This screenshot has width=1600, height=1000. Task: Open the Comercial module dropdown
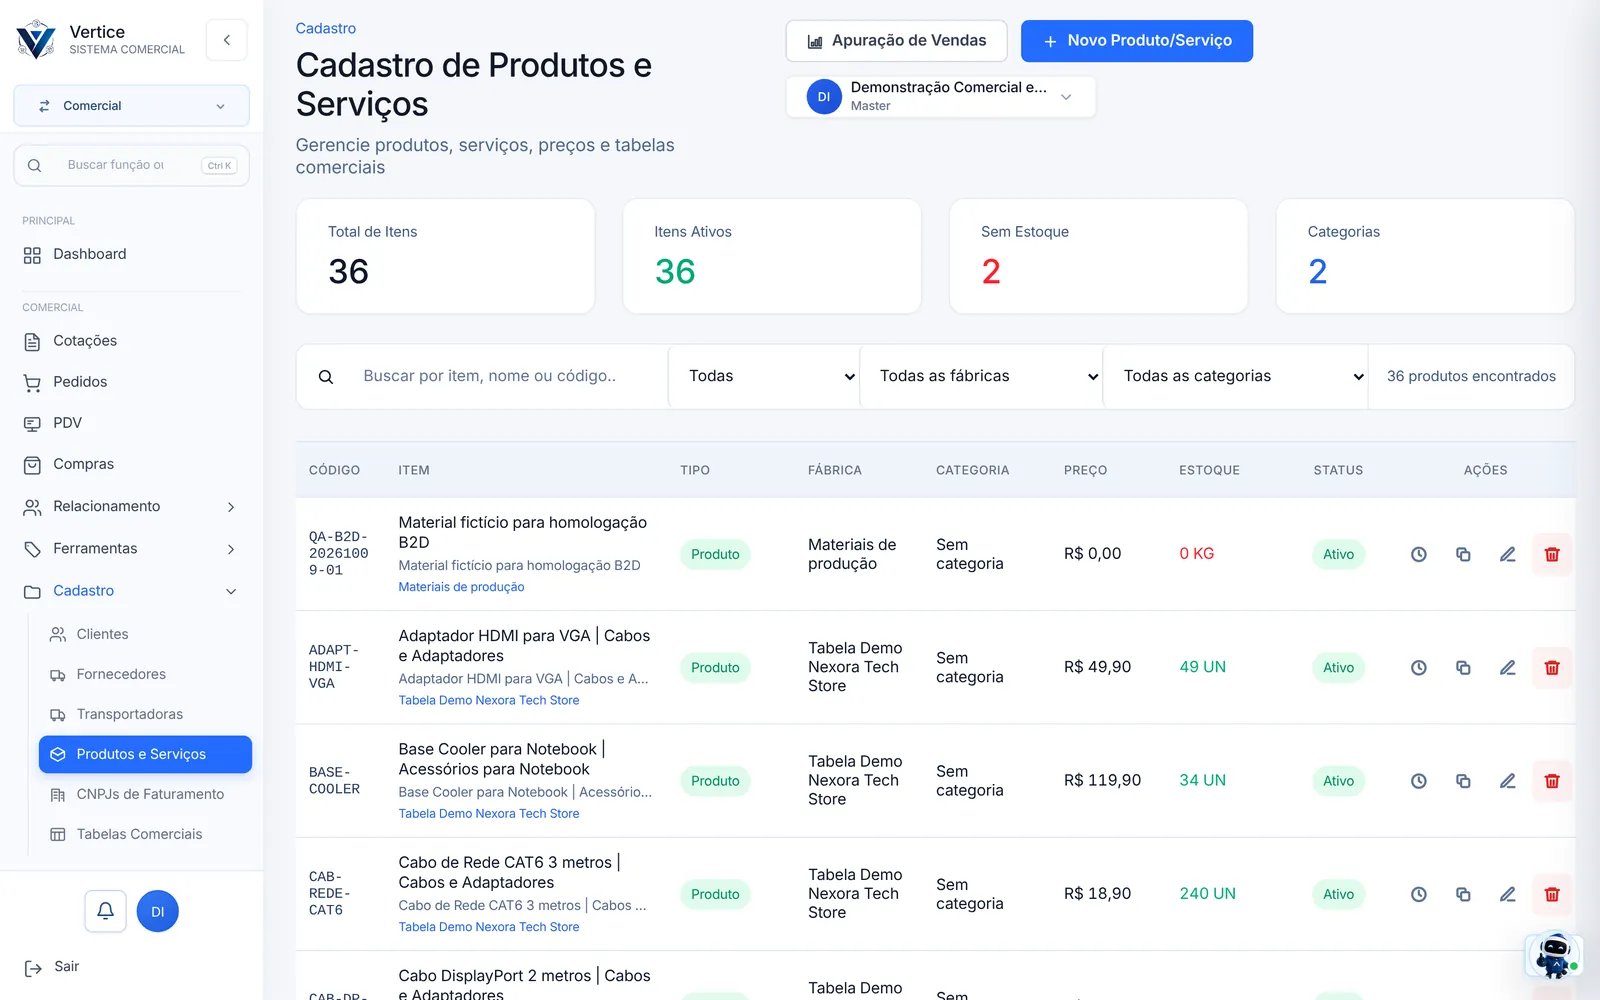coord(131,106)
